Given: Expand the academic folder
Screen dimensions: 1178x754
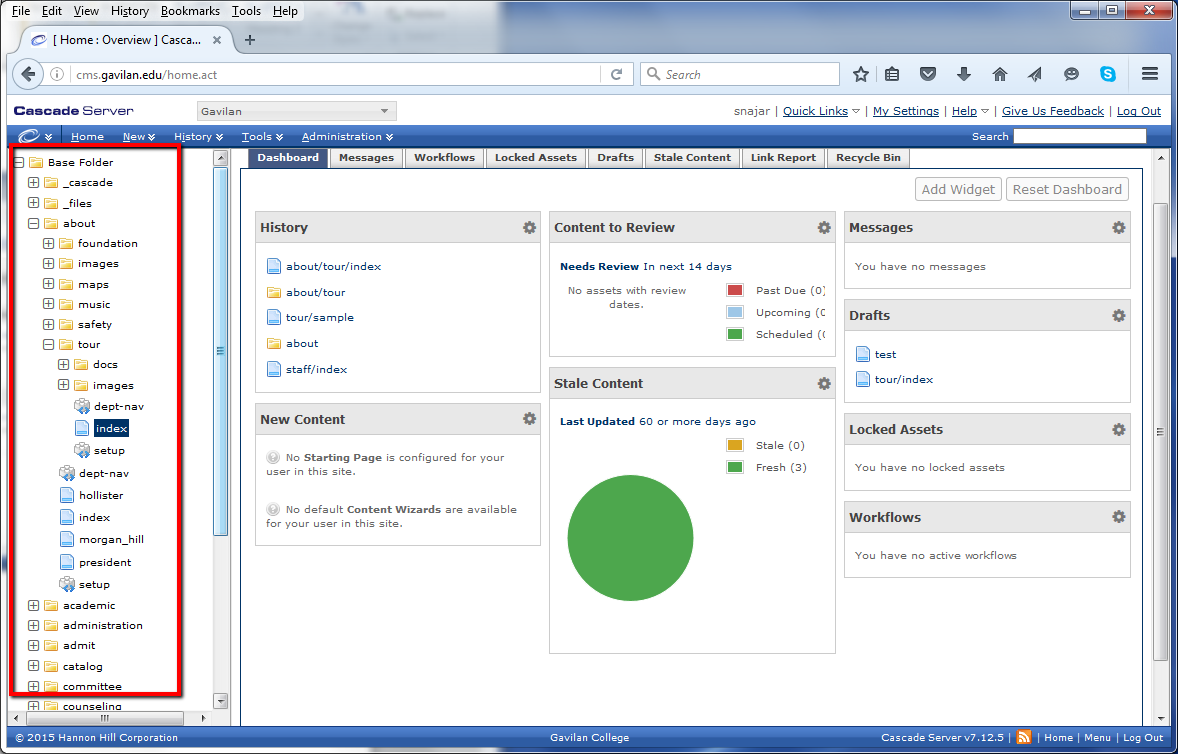Looking at the screenshot, I should coord(33,605).
